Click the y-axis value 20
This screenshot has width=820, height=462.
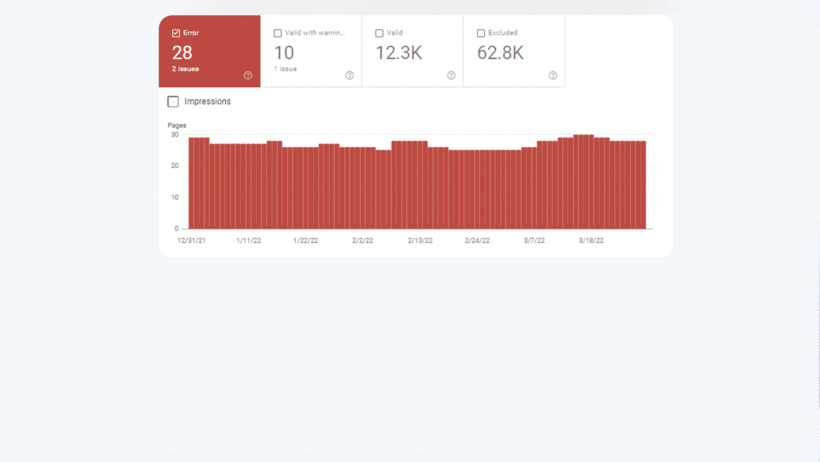[x=175, y=166]
